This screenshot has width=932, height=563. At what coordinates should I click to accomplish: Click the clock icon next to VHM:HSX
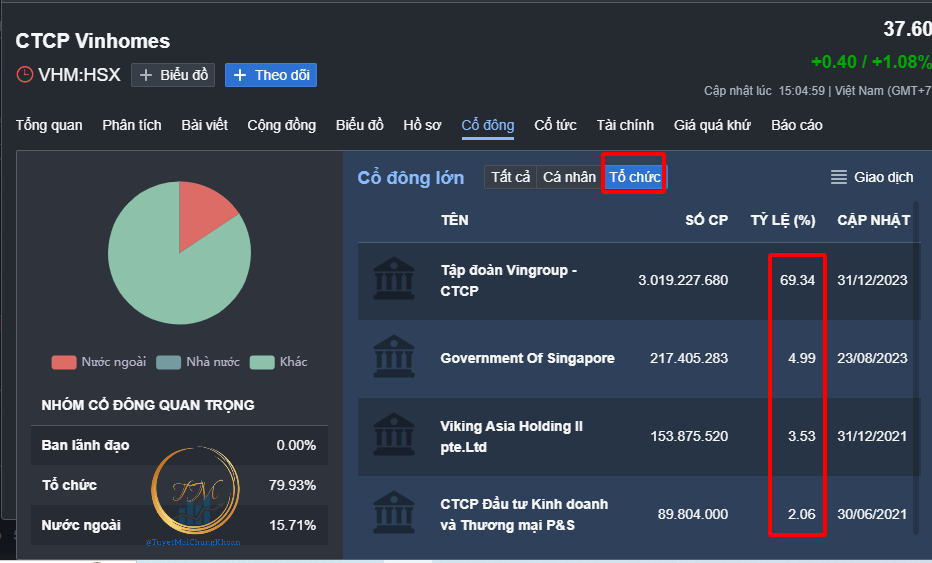[25, 75]
